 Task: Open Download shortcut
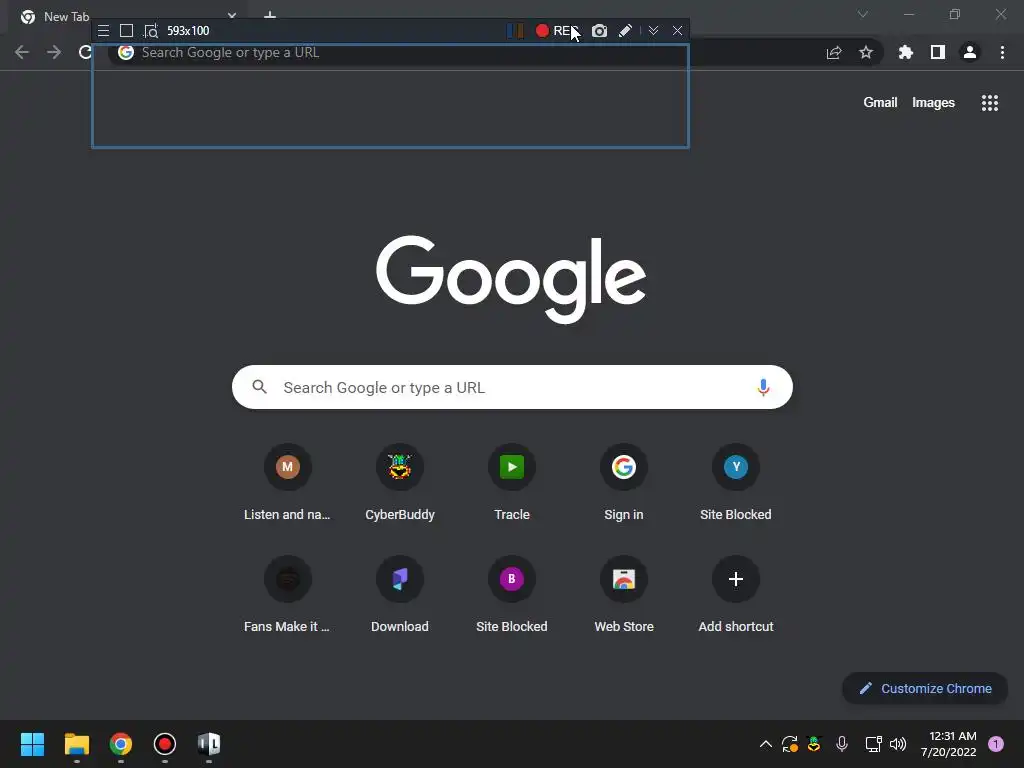[x=400, y=595]
